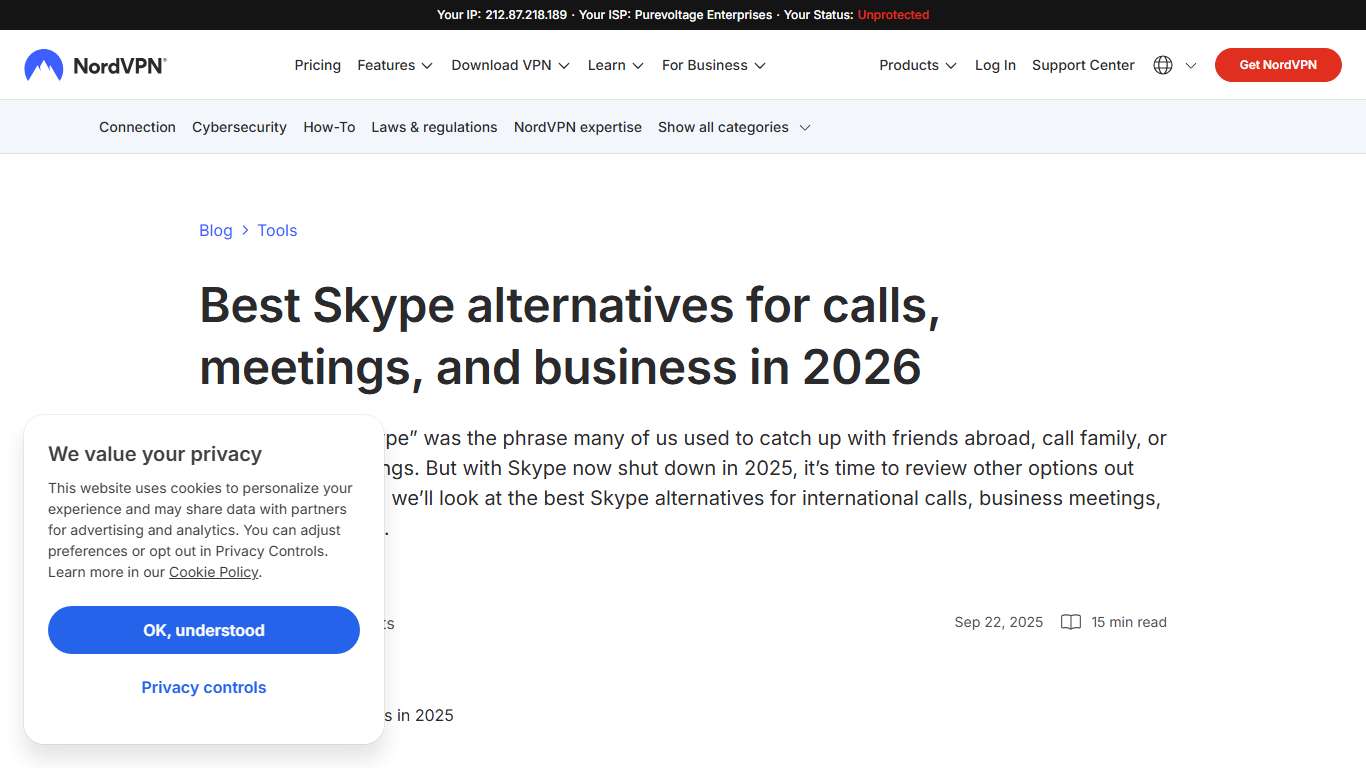The image size is (1366, 768).
Task: Open the Laws & regulations section
Action: [434, 127]
